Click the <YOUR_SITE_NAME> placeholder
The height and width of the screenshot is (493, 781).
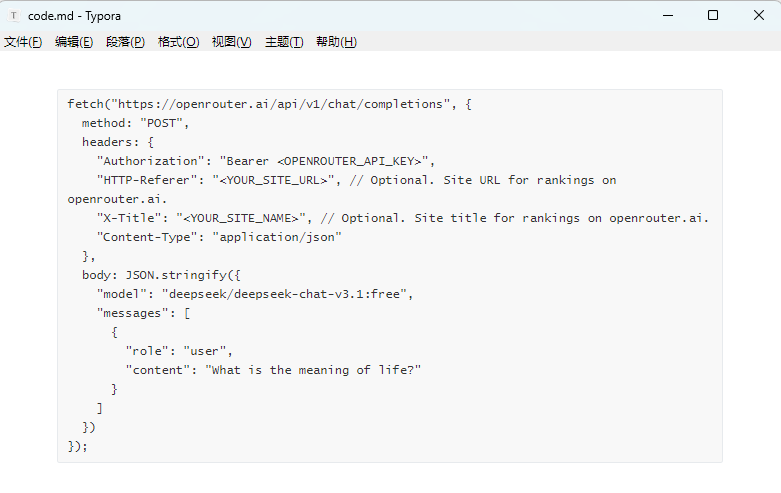[x=241, y=218]
